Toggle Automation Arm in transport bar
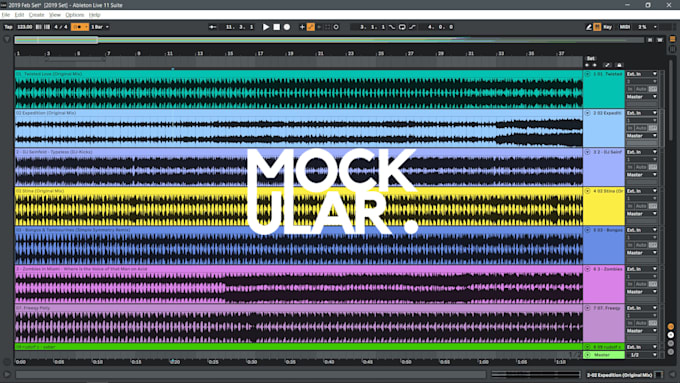680x383 pixels. pos(311,27)
